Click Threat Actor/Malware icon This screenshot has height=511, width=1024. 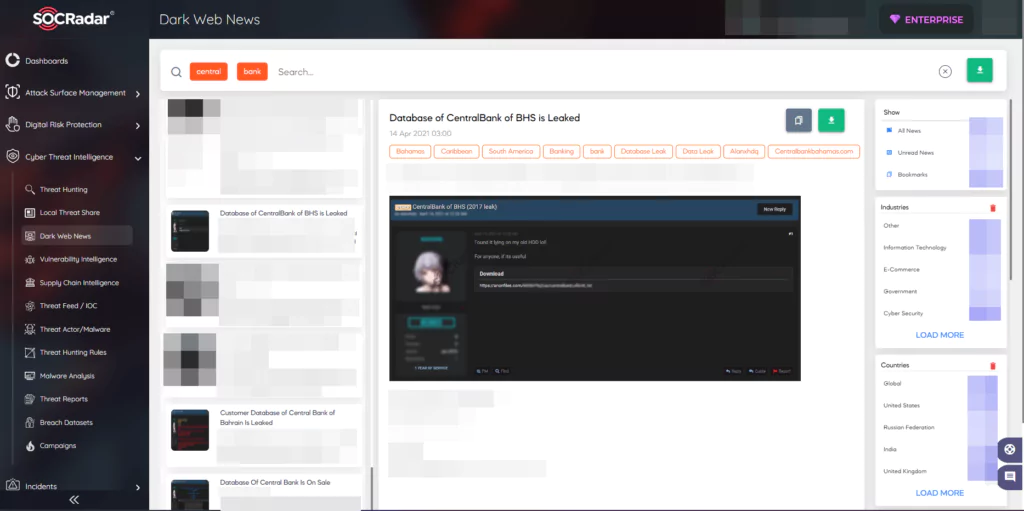click(29, 329)
